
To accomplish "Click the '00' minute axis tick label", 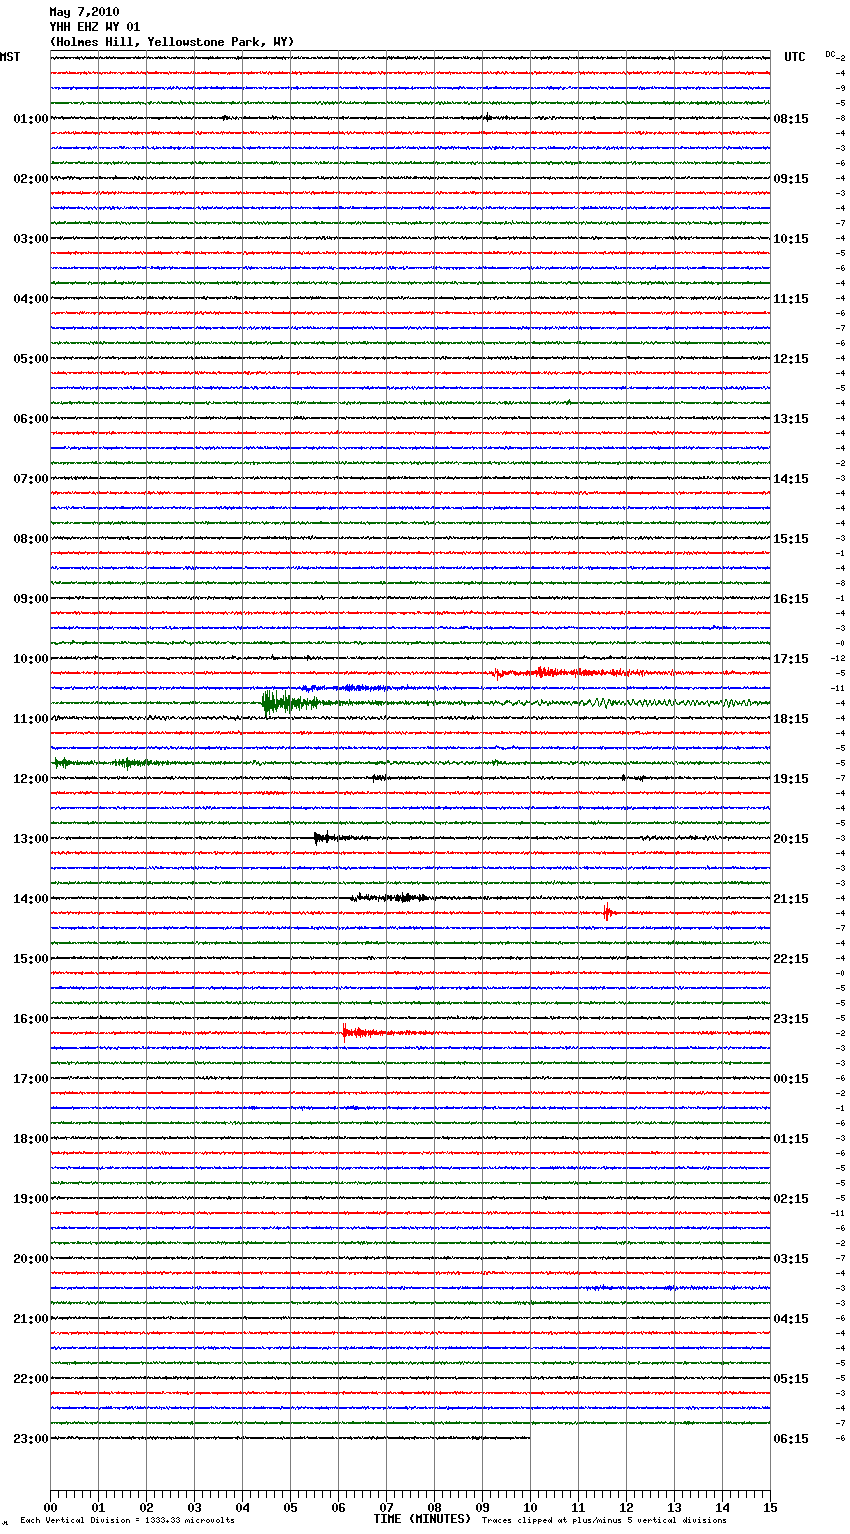I will [50, 1507].
